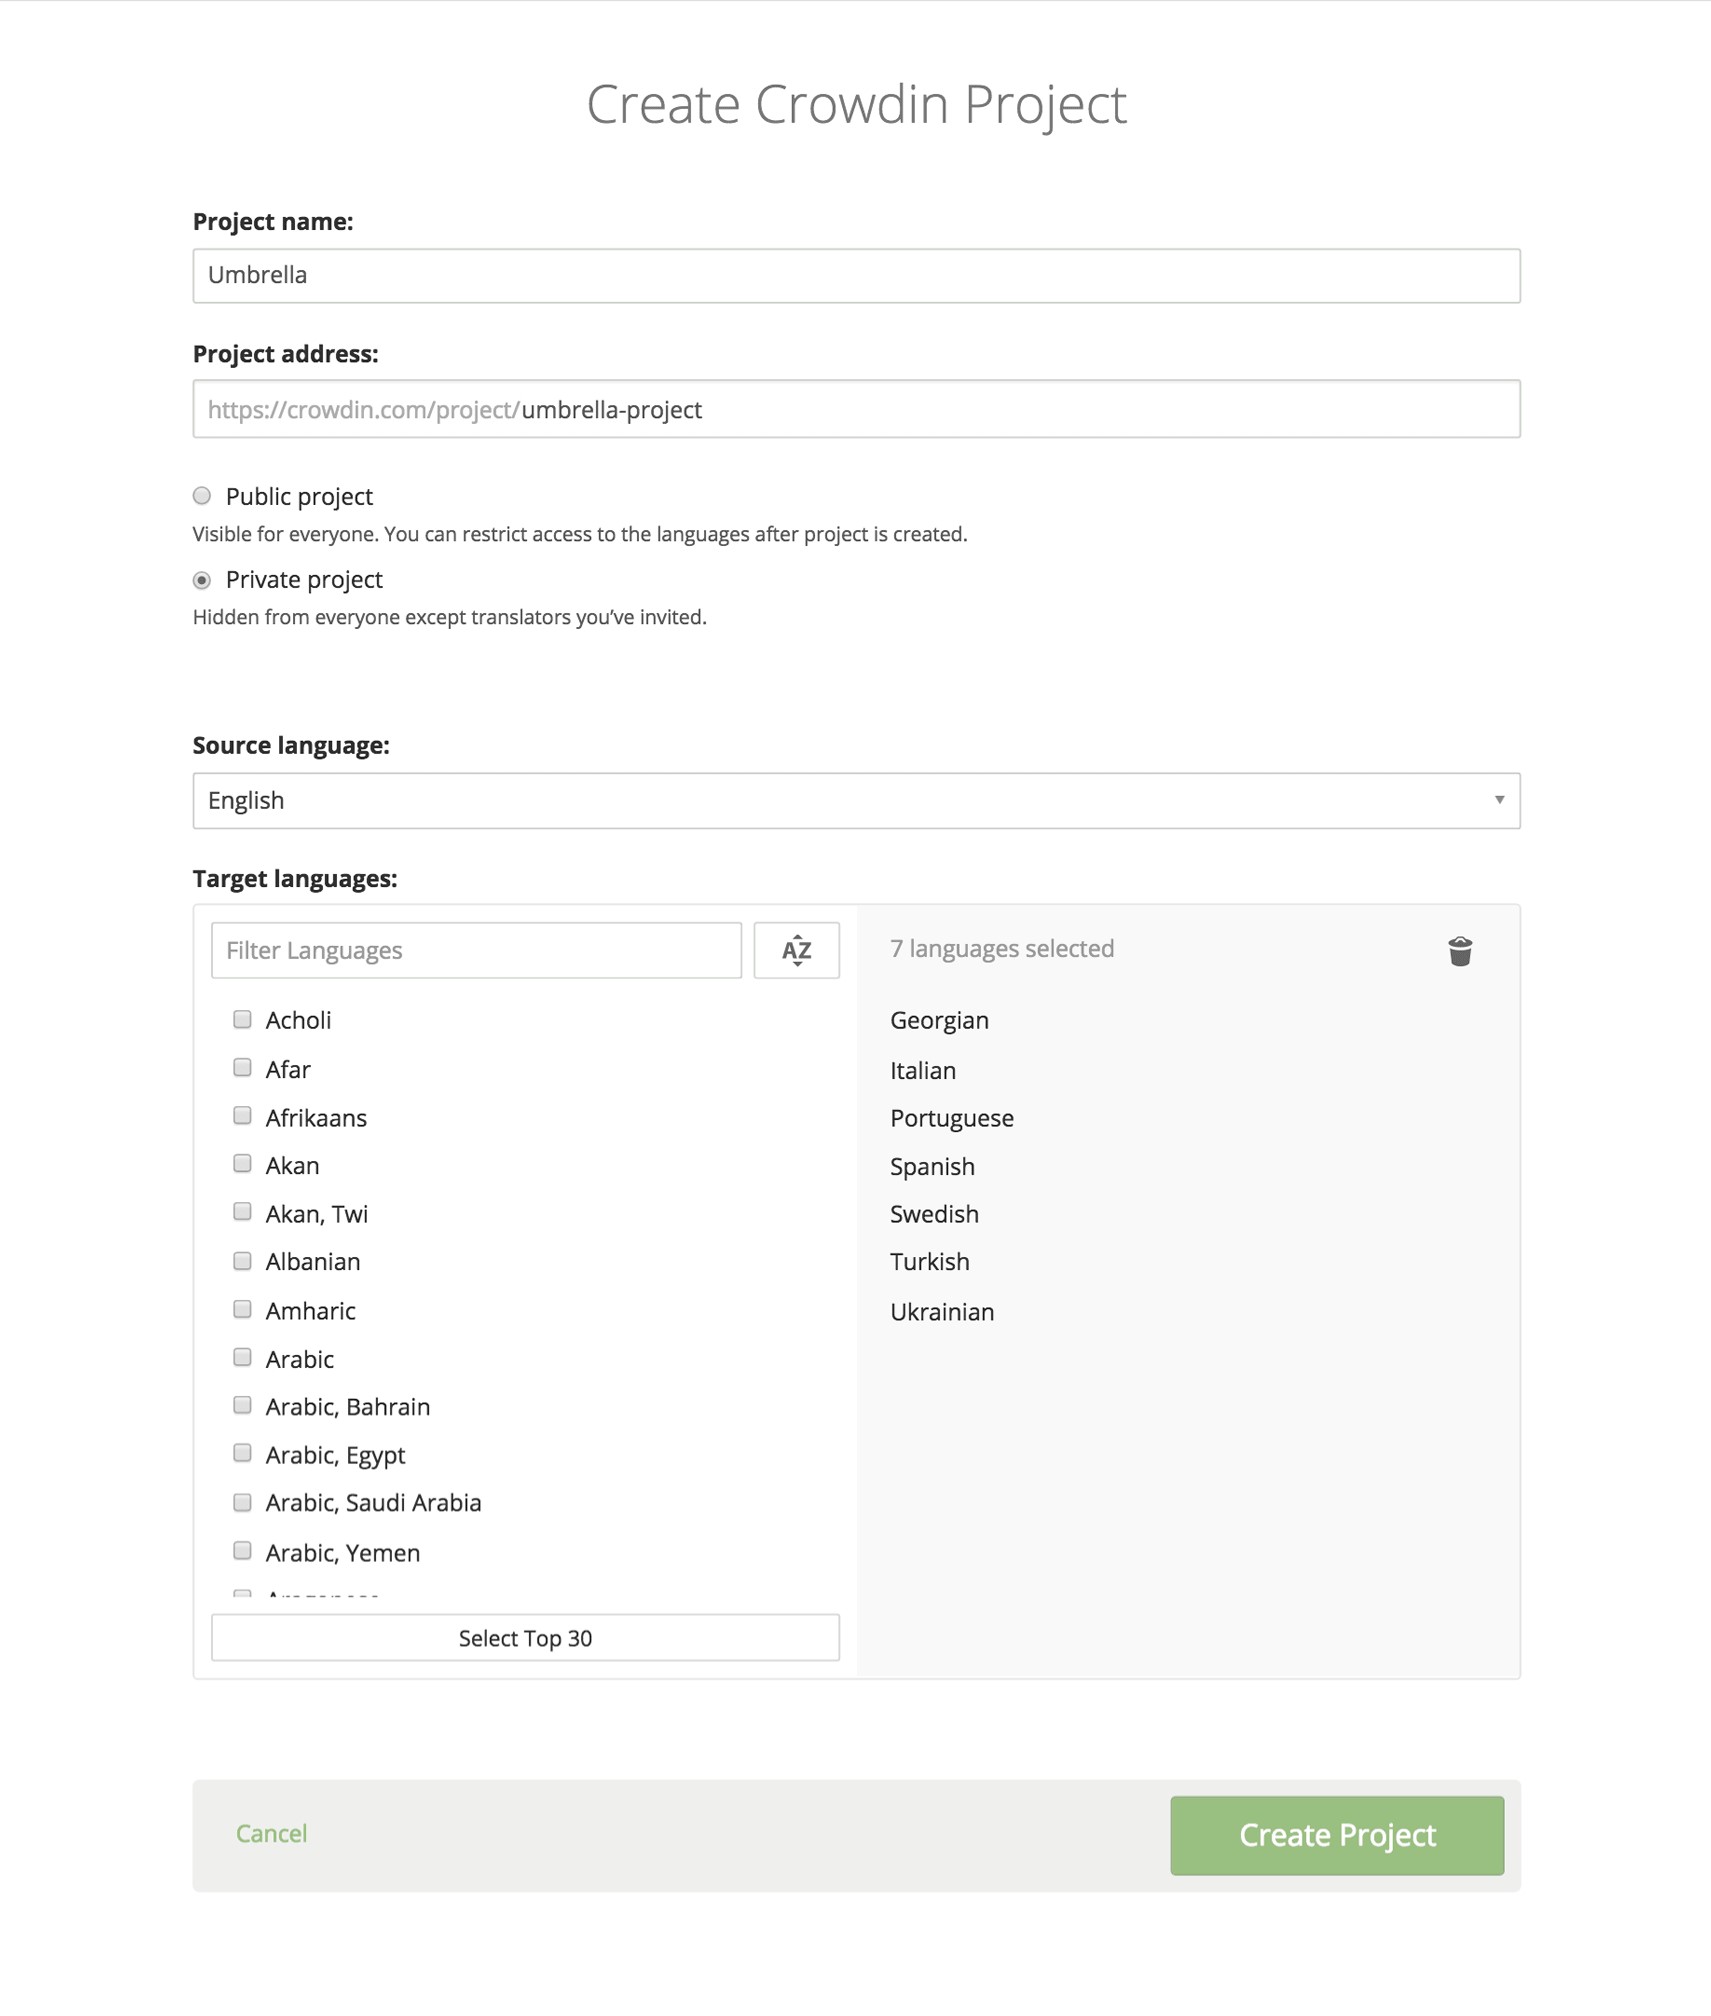
Task: Check the Arabic, Egypt checkbox
Action: point(242,1453)
